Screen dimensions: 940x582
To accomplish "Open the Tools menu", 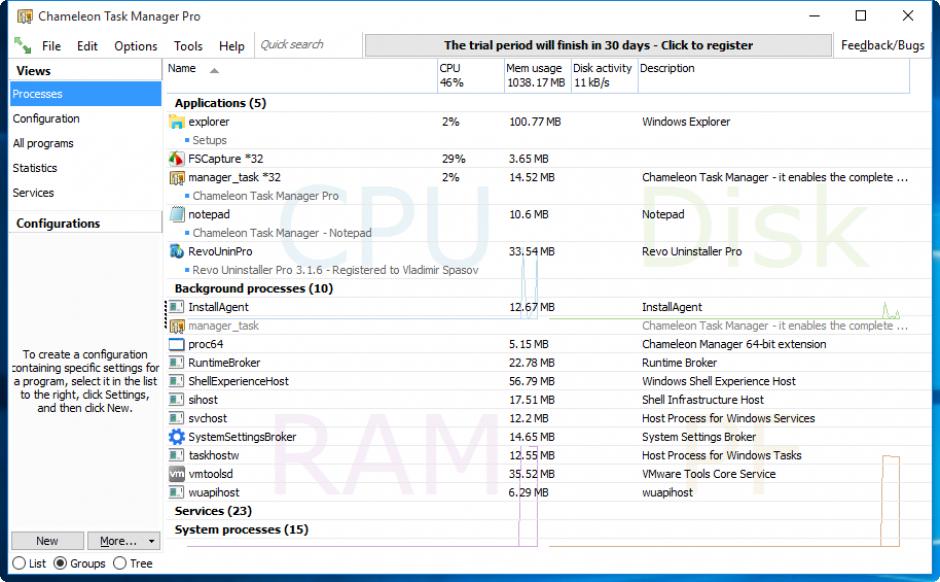I will click(188, 46).
